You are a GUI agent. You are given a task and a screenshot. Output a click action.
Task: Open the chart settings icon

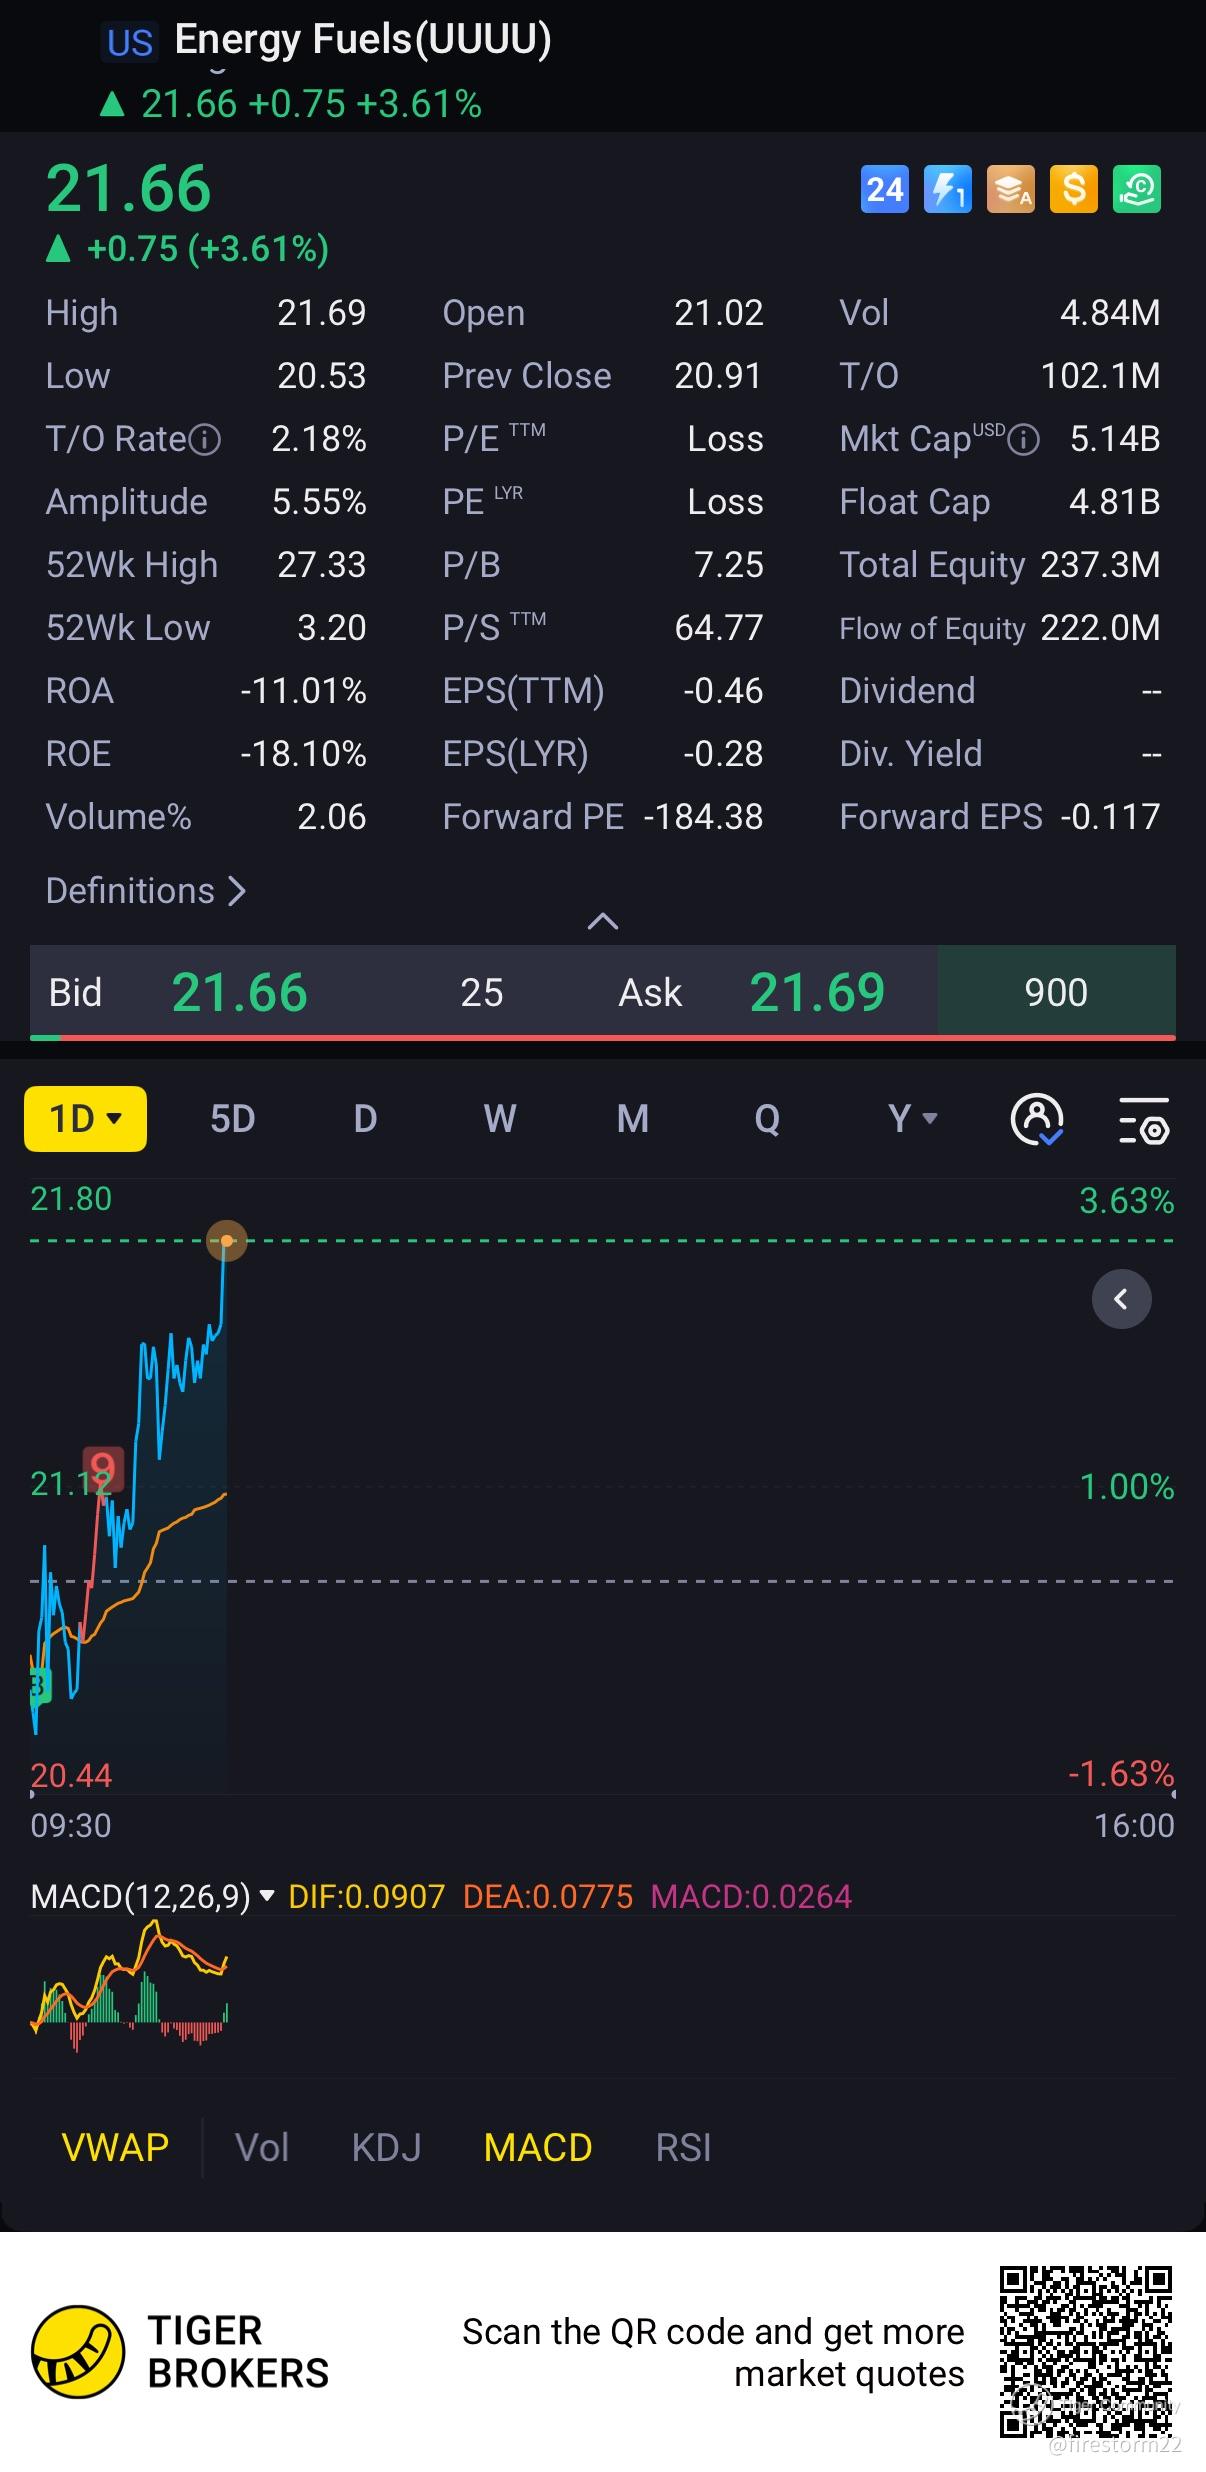[x=1143, y=1119]
